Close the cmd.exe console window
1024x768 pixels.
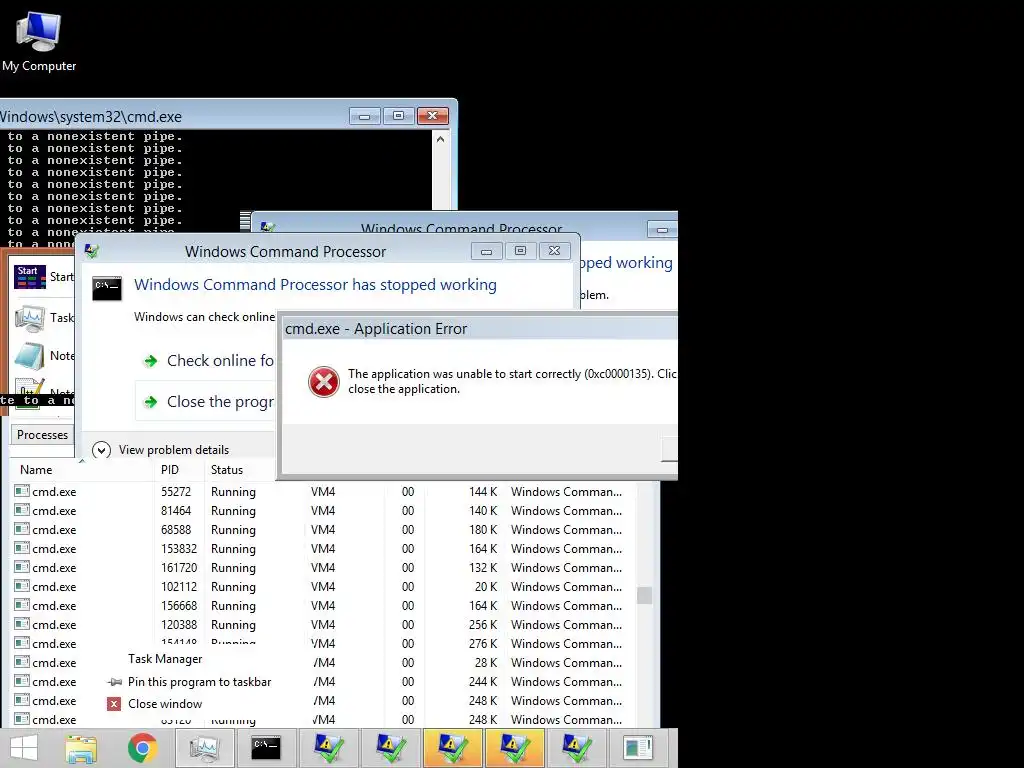point(432,116)
